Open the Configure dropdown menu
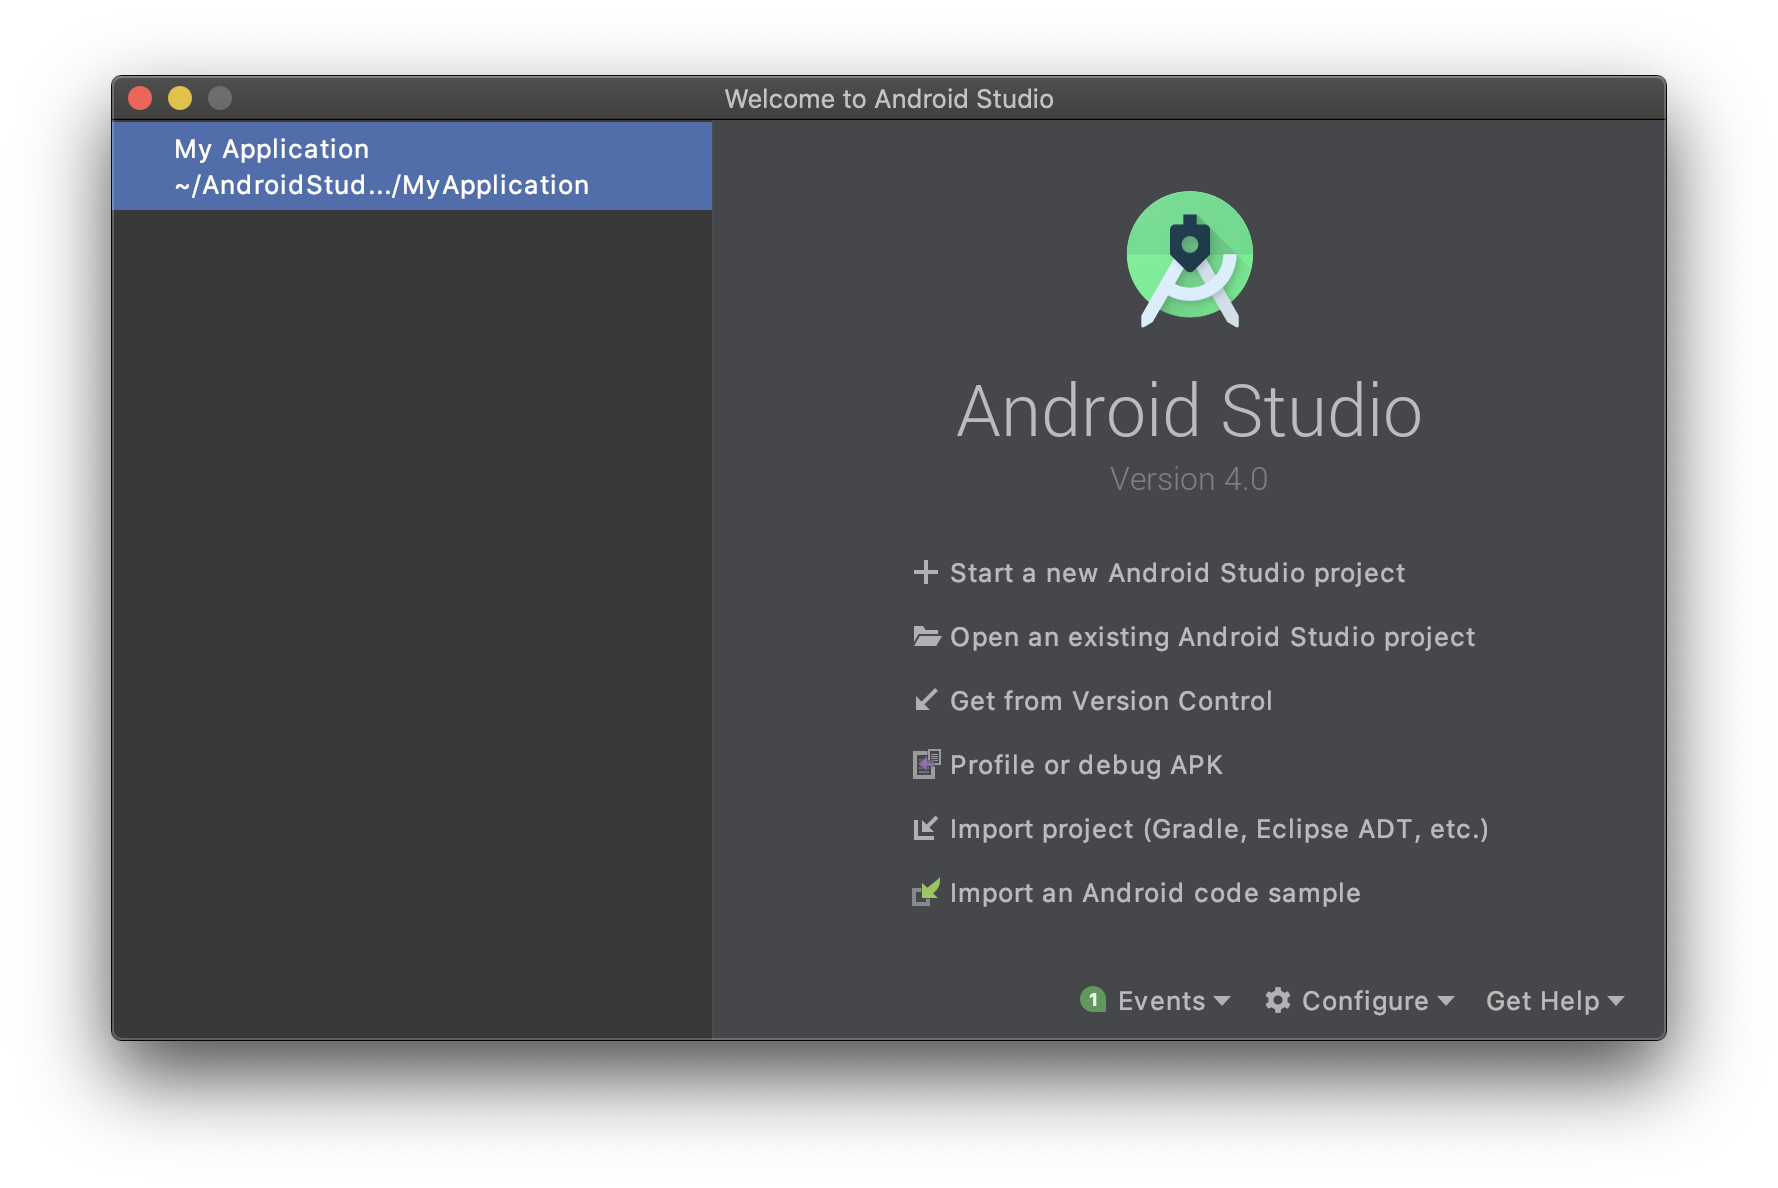Viewport: 1778px width, 1188px height. coord(1359,1001)
